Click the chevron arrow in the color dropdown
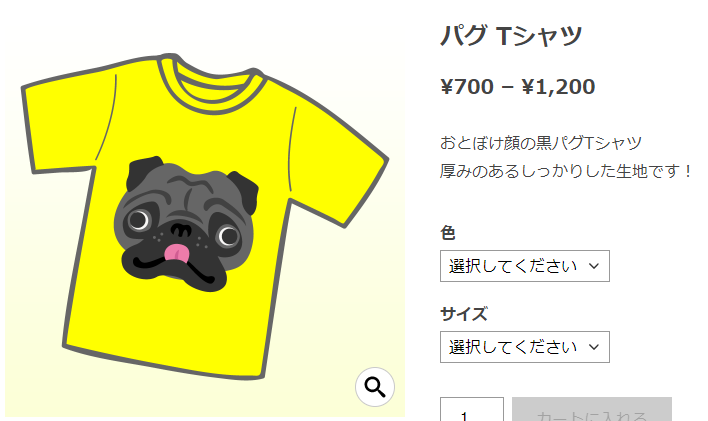 [594, 266]
